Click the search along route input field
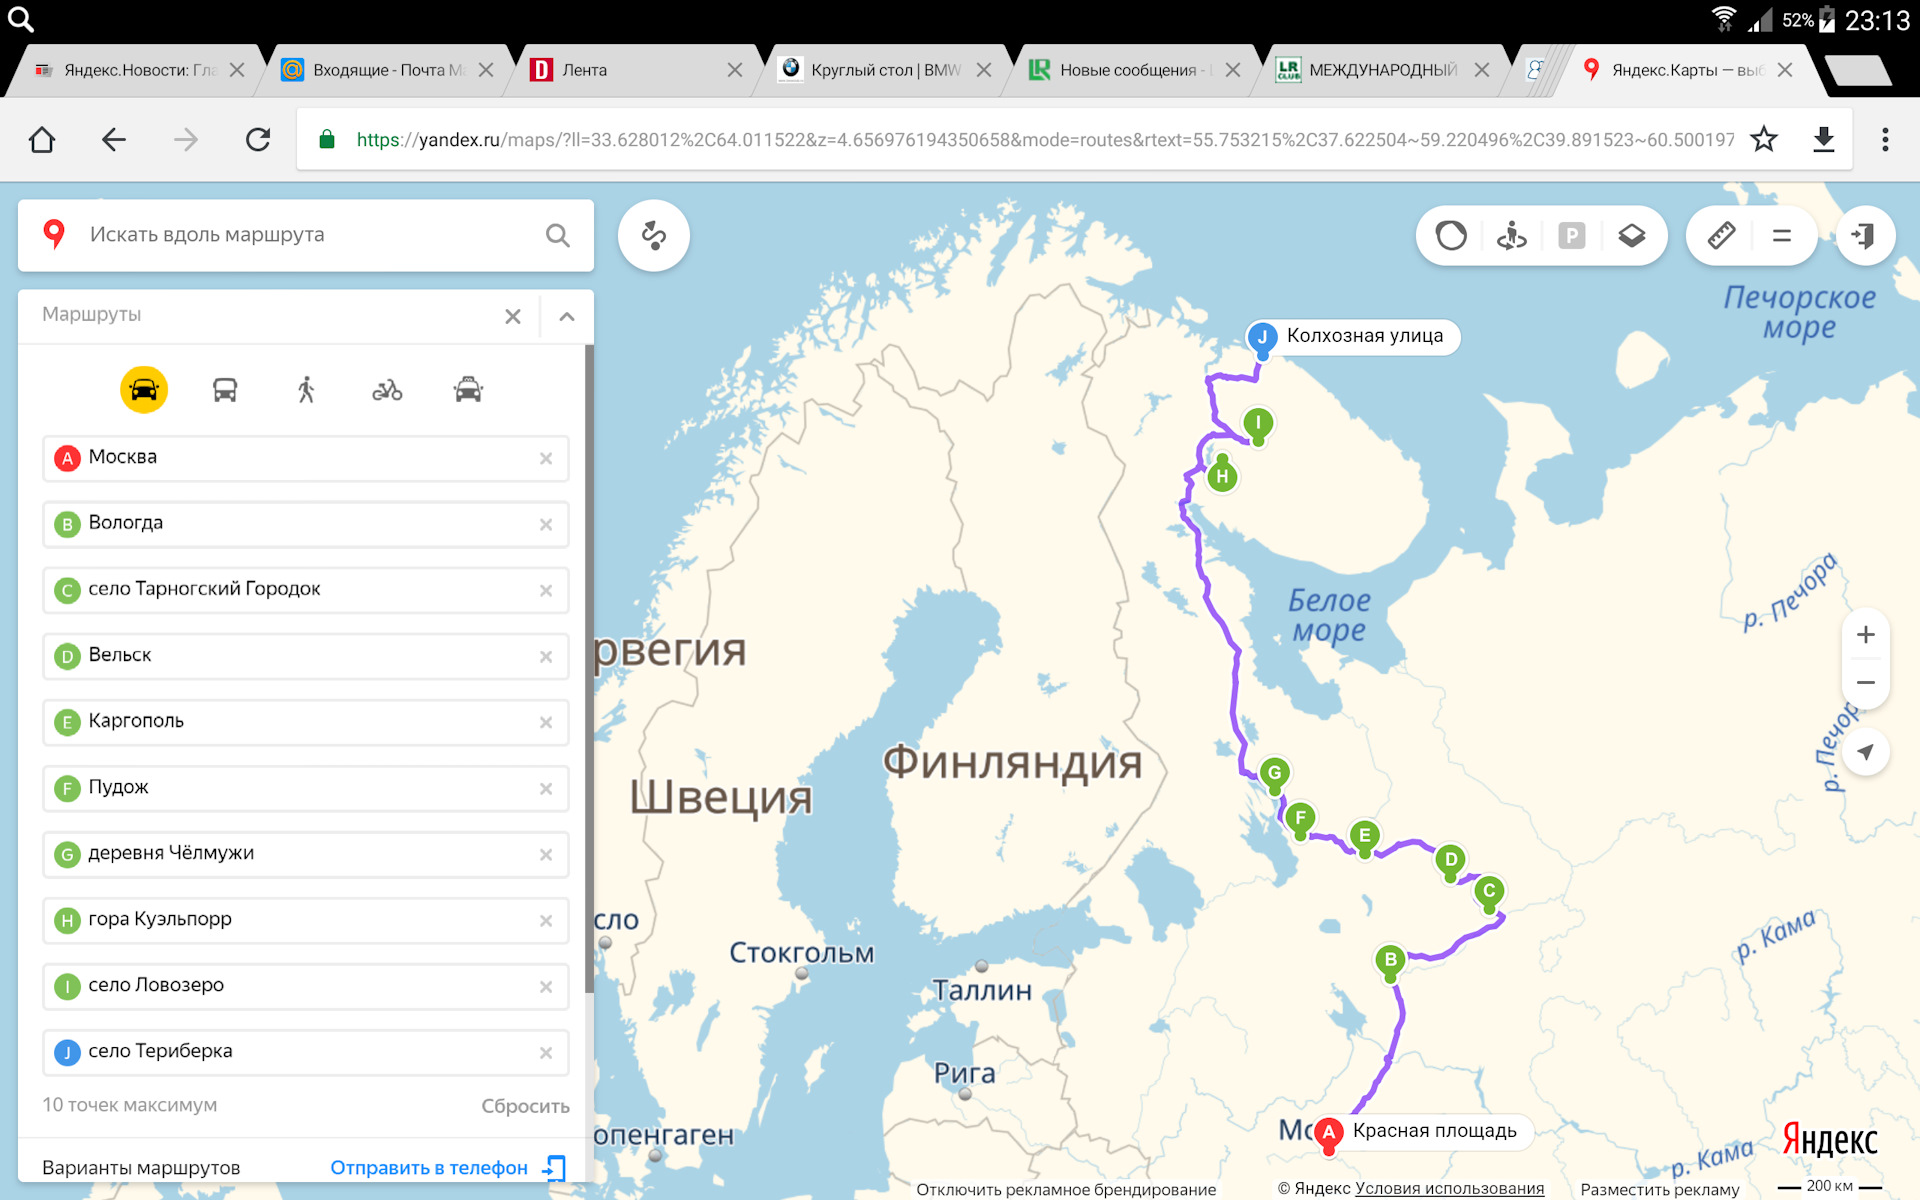 point(305,235)
